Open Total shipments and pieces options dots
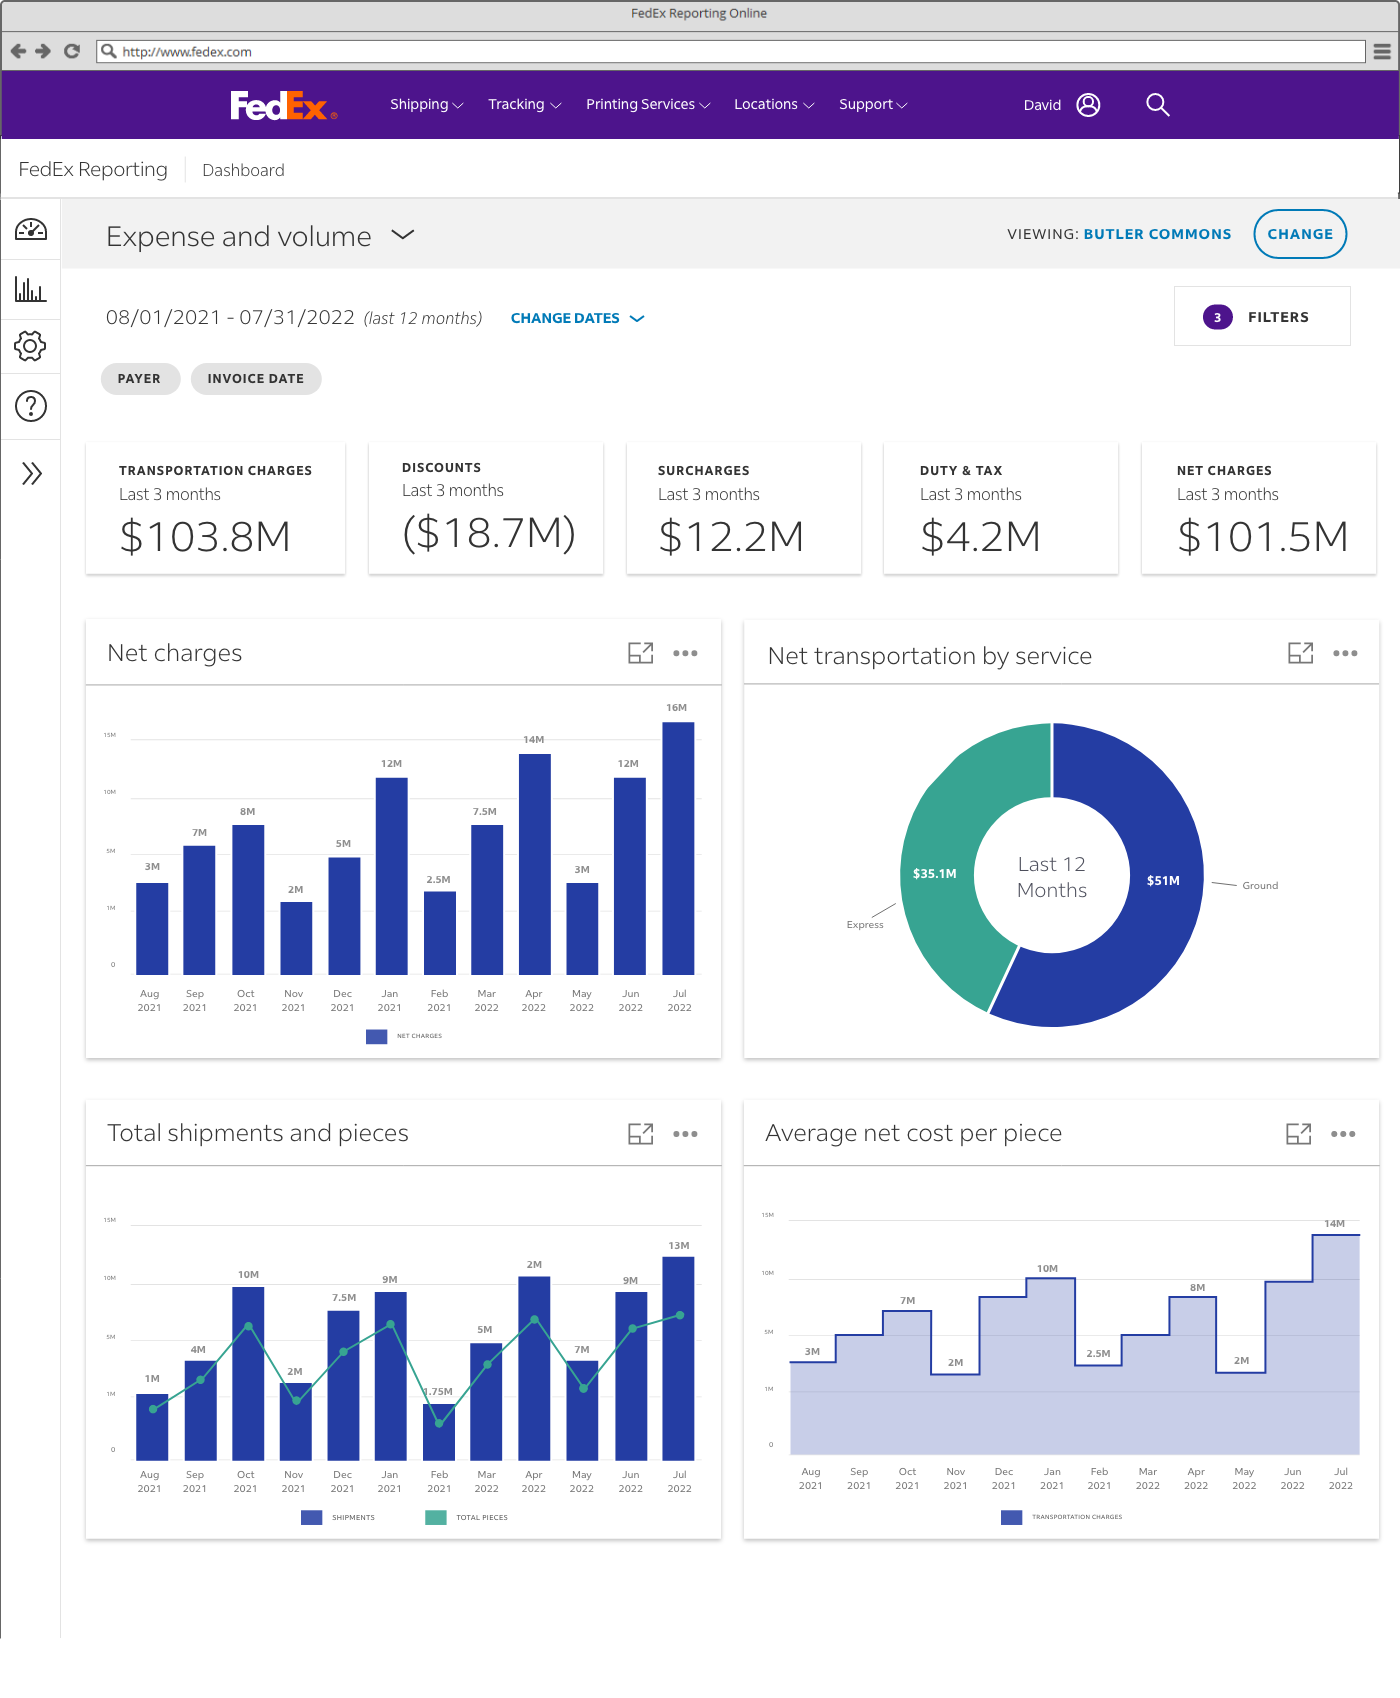Viewport: 1400px width, 1698px height. point(685,1134)
